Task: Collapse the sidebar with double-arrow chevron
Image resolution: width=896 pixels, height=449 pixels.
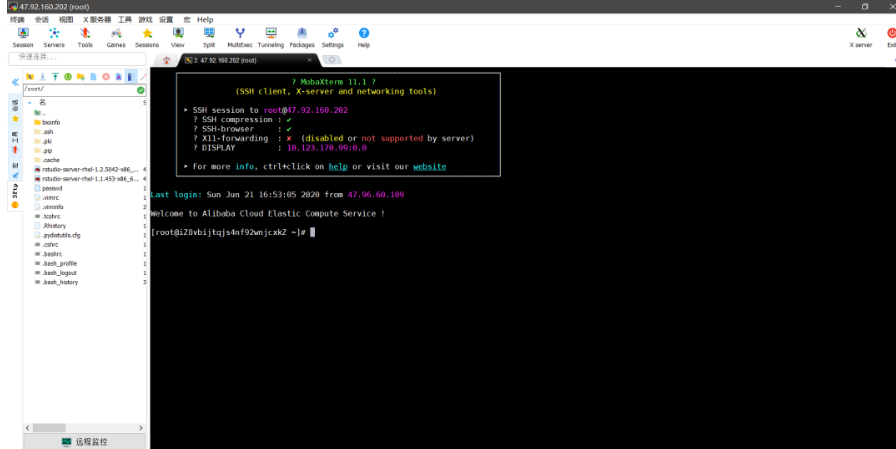Action: (x=15, y=82)
